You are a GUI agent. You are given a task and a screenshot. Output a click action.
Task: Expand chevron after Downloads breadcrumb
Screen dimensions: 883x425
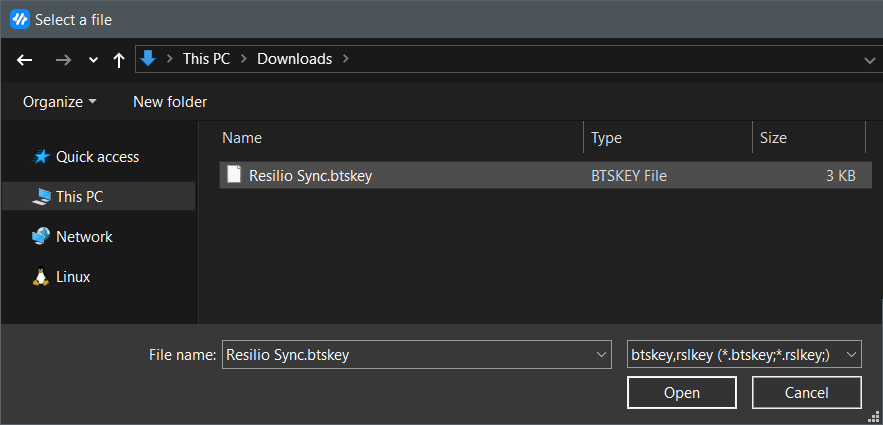point(346,59)
